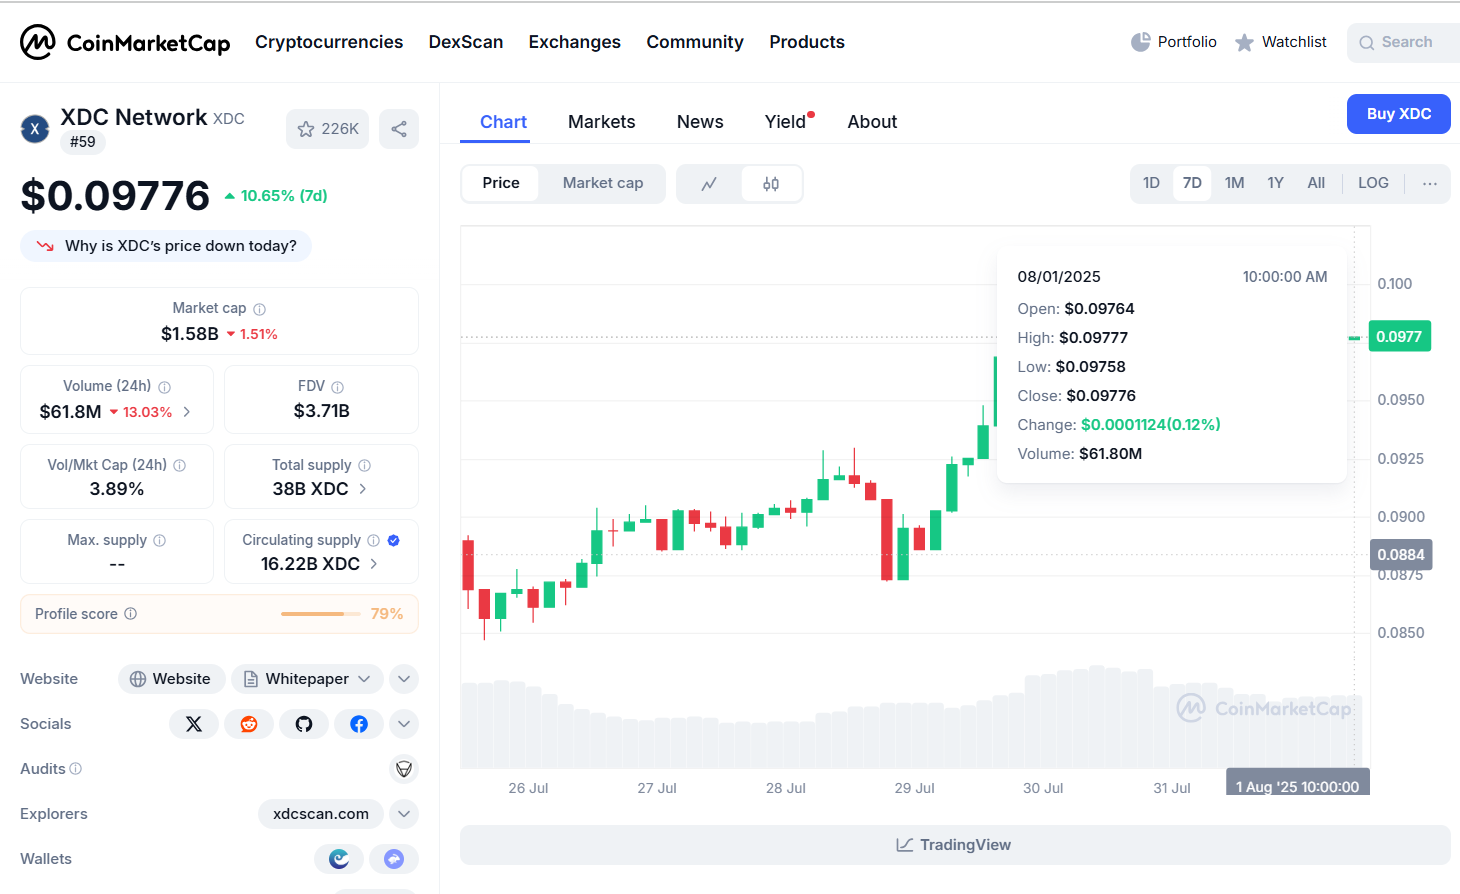The width and height of the screenshot is (1460, 894).
Task: Expand Volume (24h) details arrow
Action: pos(187,412)
